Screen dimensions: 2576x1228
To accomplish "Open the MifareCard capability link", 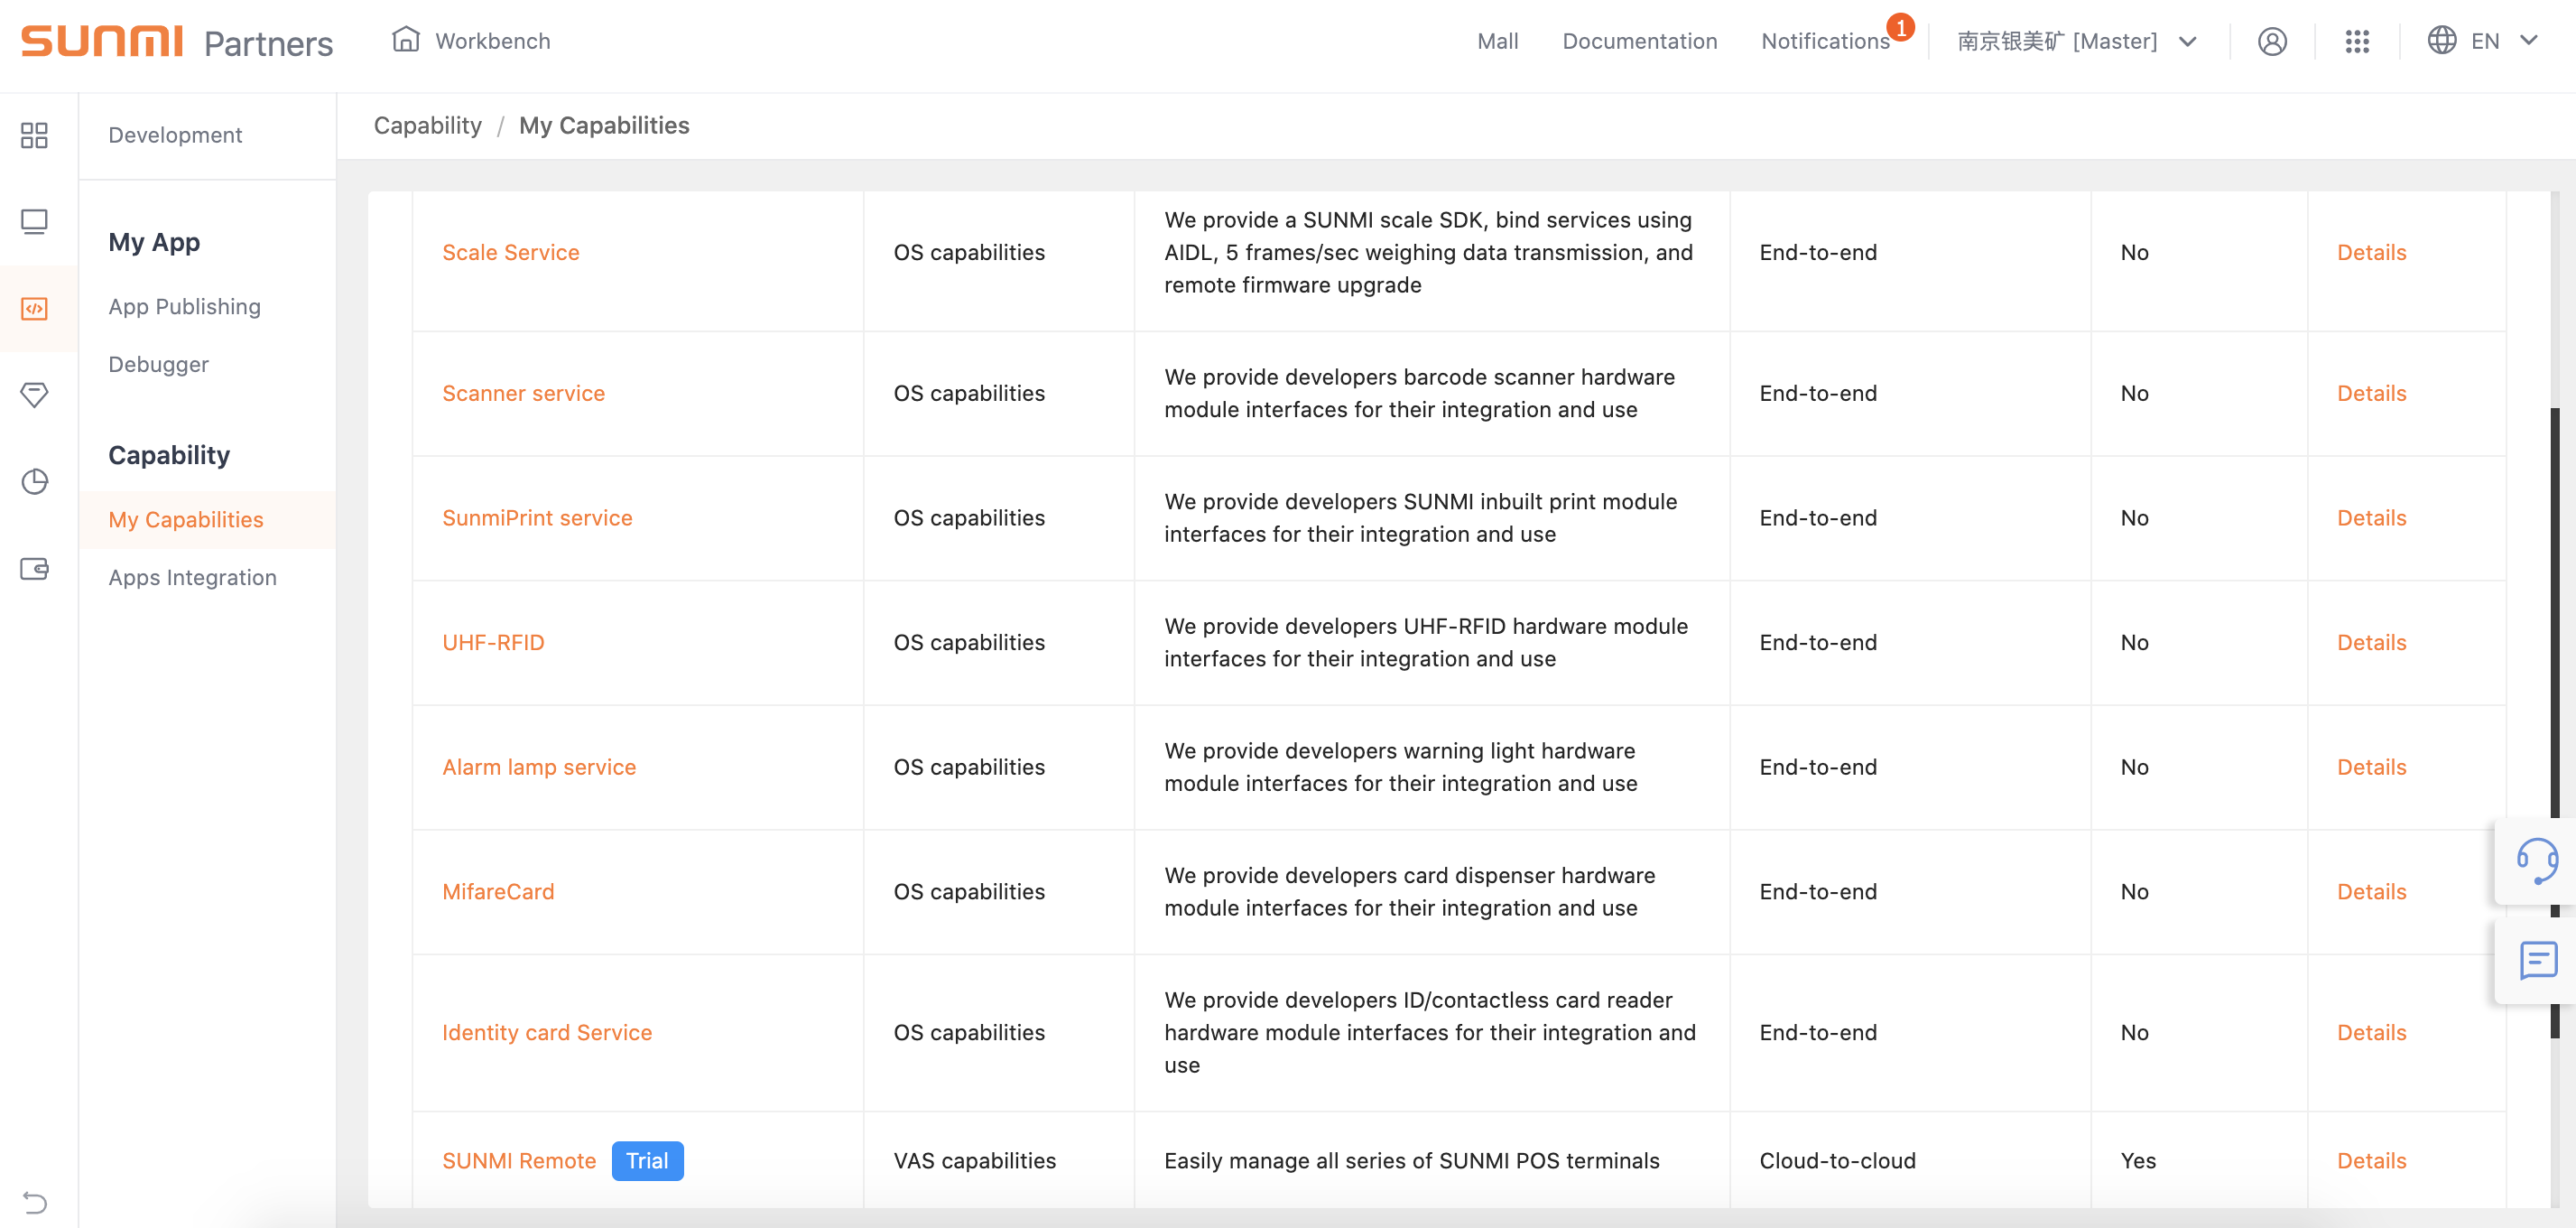I will pos(498,891).
